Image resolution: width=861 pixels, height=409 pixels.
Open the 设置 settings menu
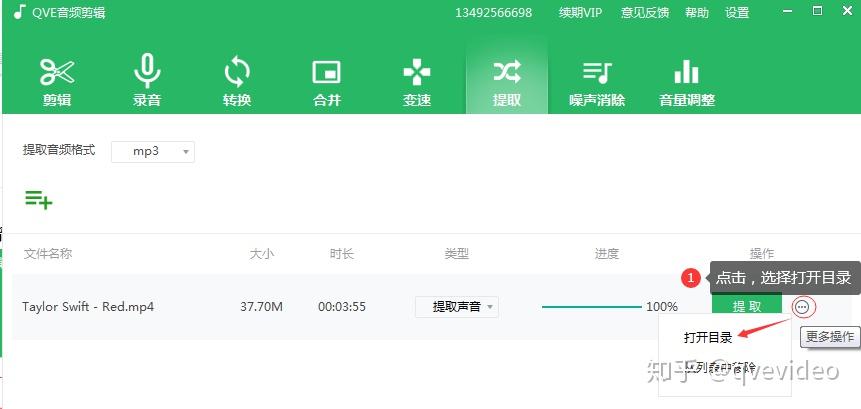click(737, 13)
